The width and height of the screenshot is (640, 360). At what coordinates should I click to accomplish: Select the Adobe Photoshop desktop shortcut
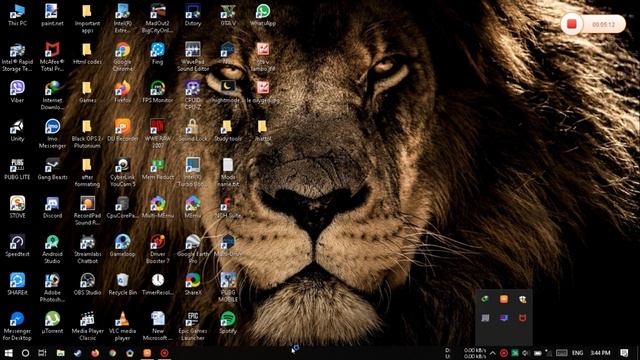pos(52,288)
